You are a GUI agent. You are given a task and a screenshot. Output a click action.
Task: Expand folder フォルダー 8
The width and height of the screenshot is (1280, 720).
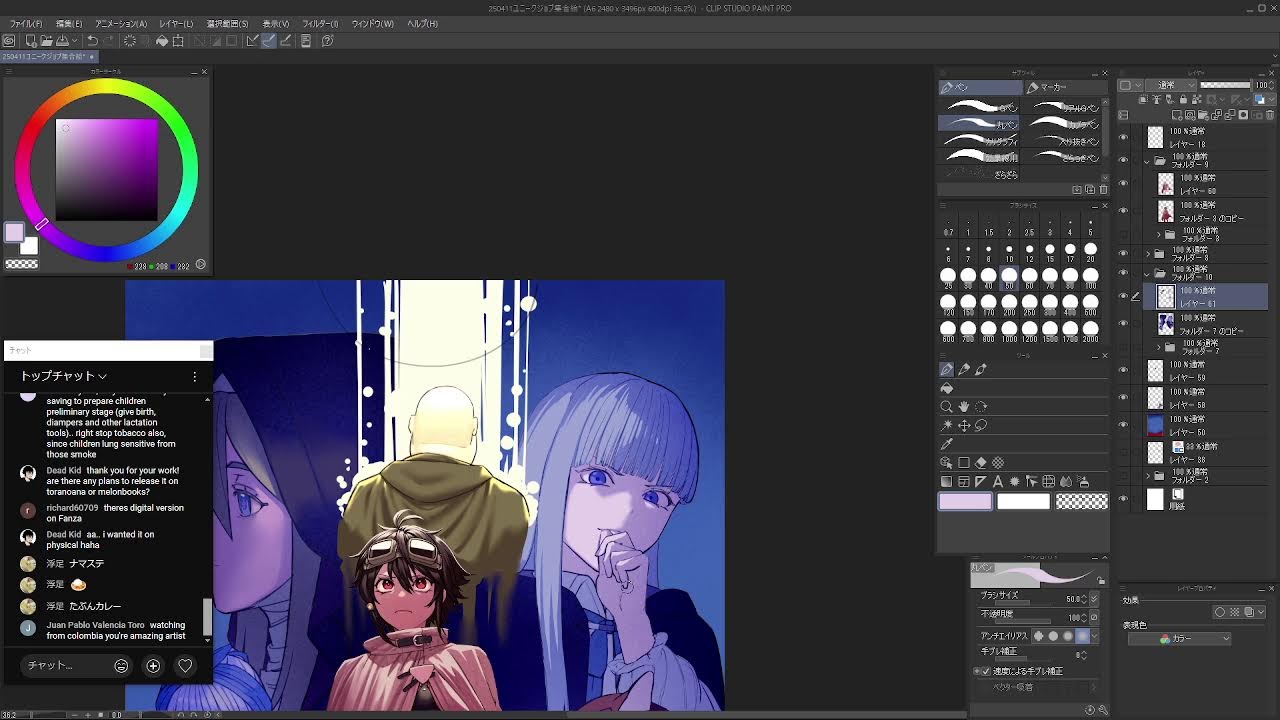coord(1148,254)
